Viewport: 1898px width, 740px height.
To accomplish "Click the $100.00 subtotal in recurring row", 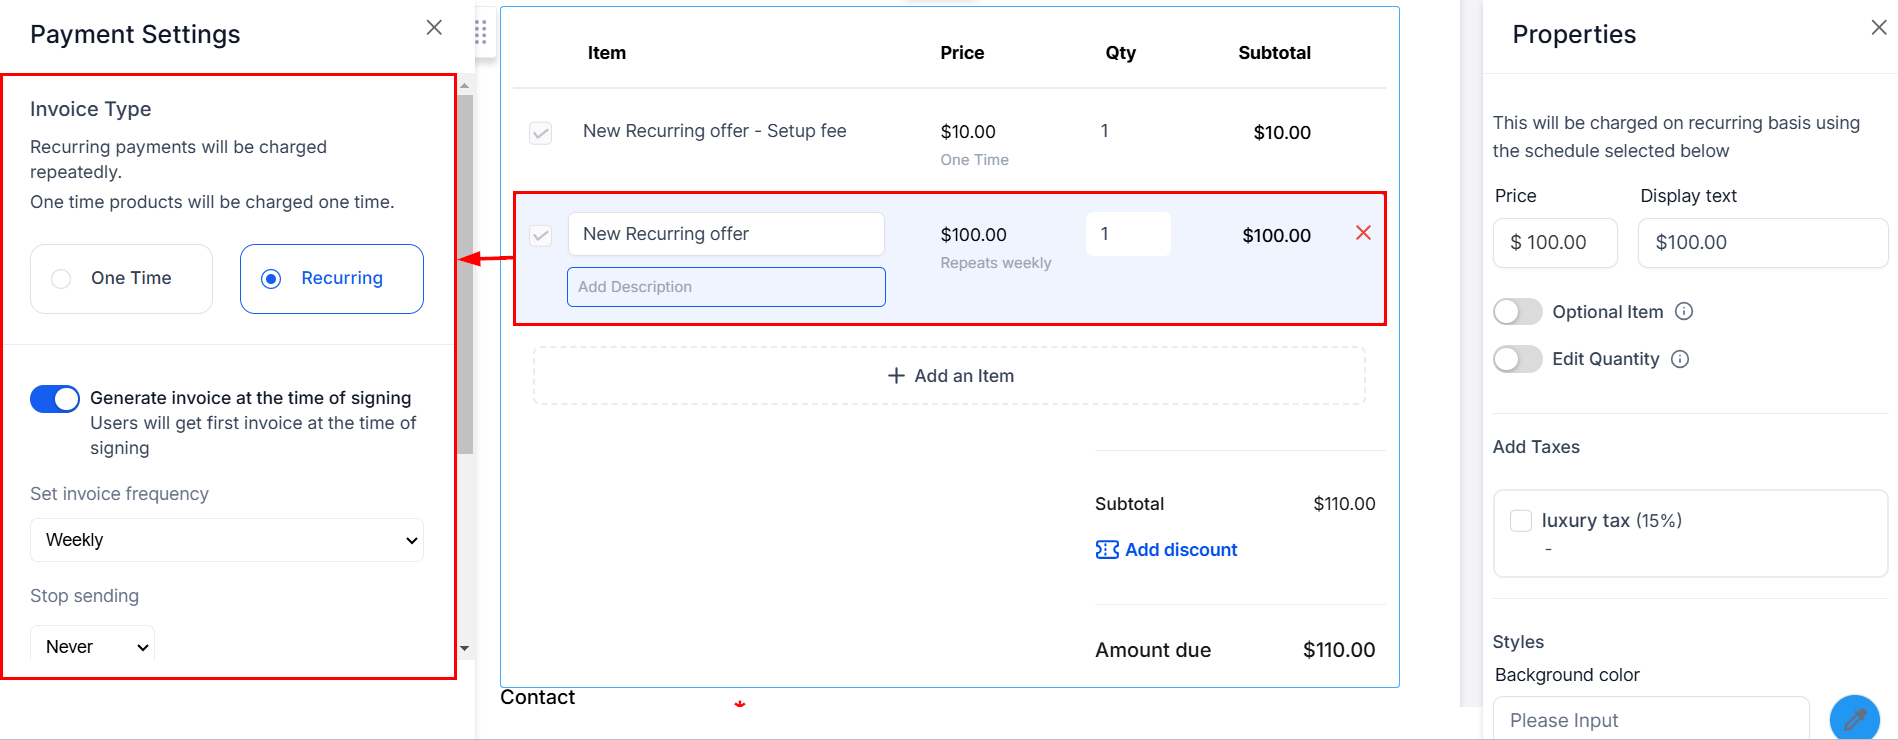I will (1276, 236).
